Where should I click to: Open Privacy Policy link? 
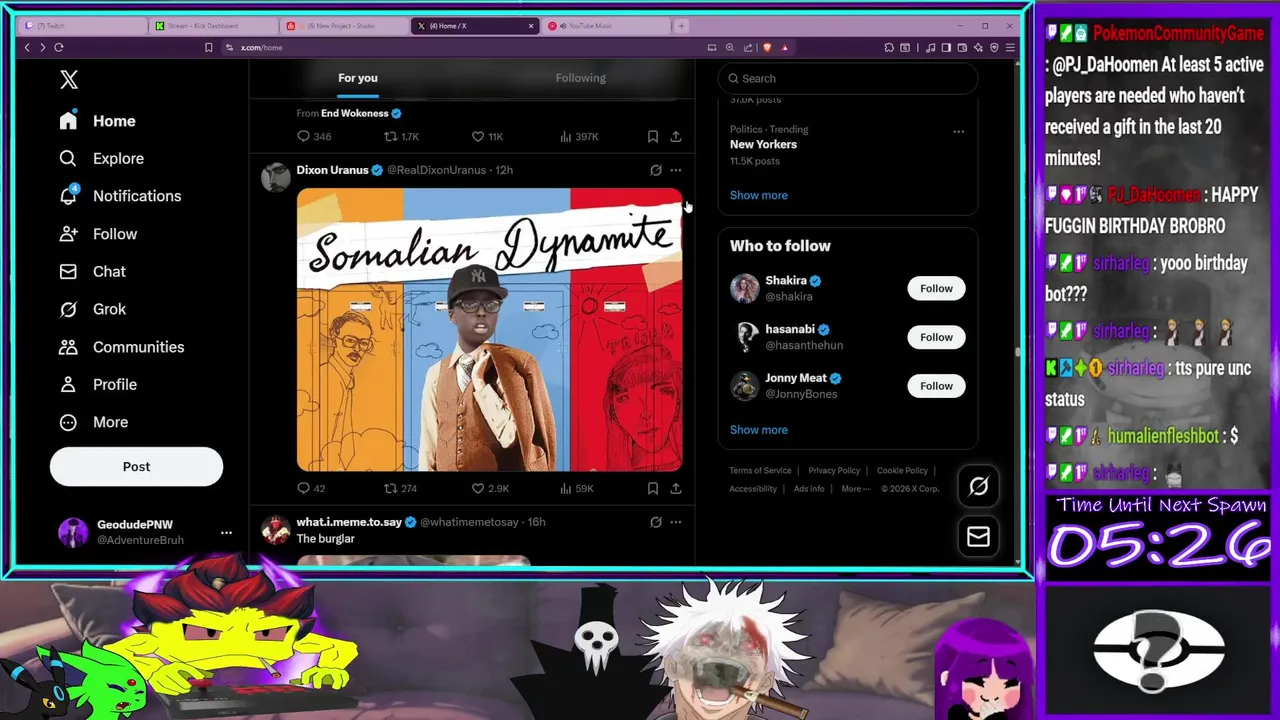click(834, 471)
